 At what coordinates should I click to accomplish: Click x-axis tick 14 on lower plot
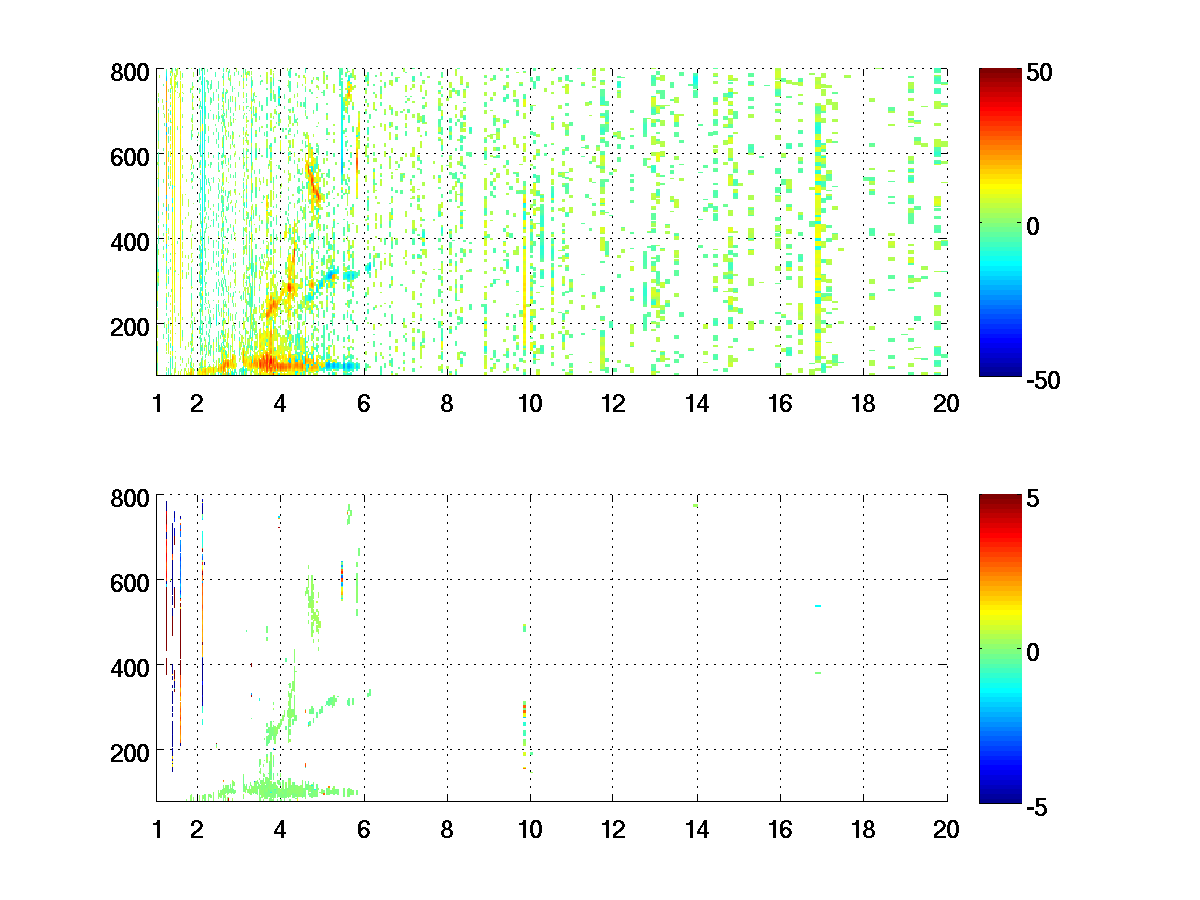(x=697, y=829)
